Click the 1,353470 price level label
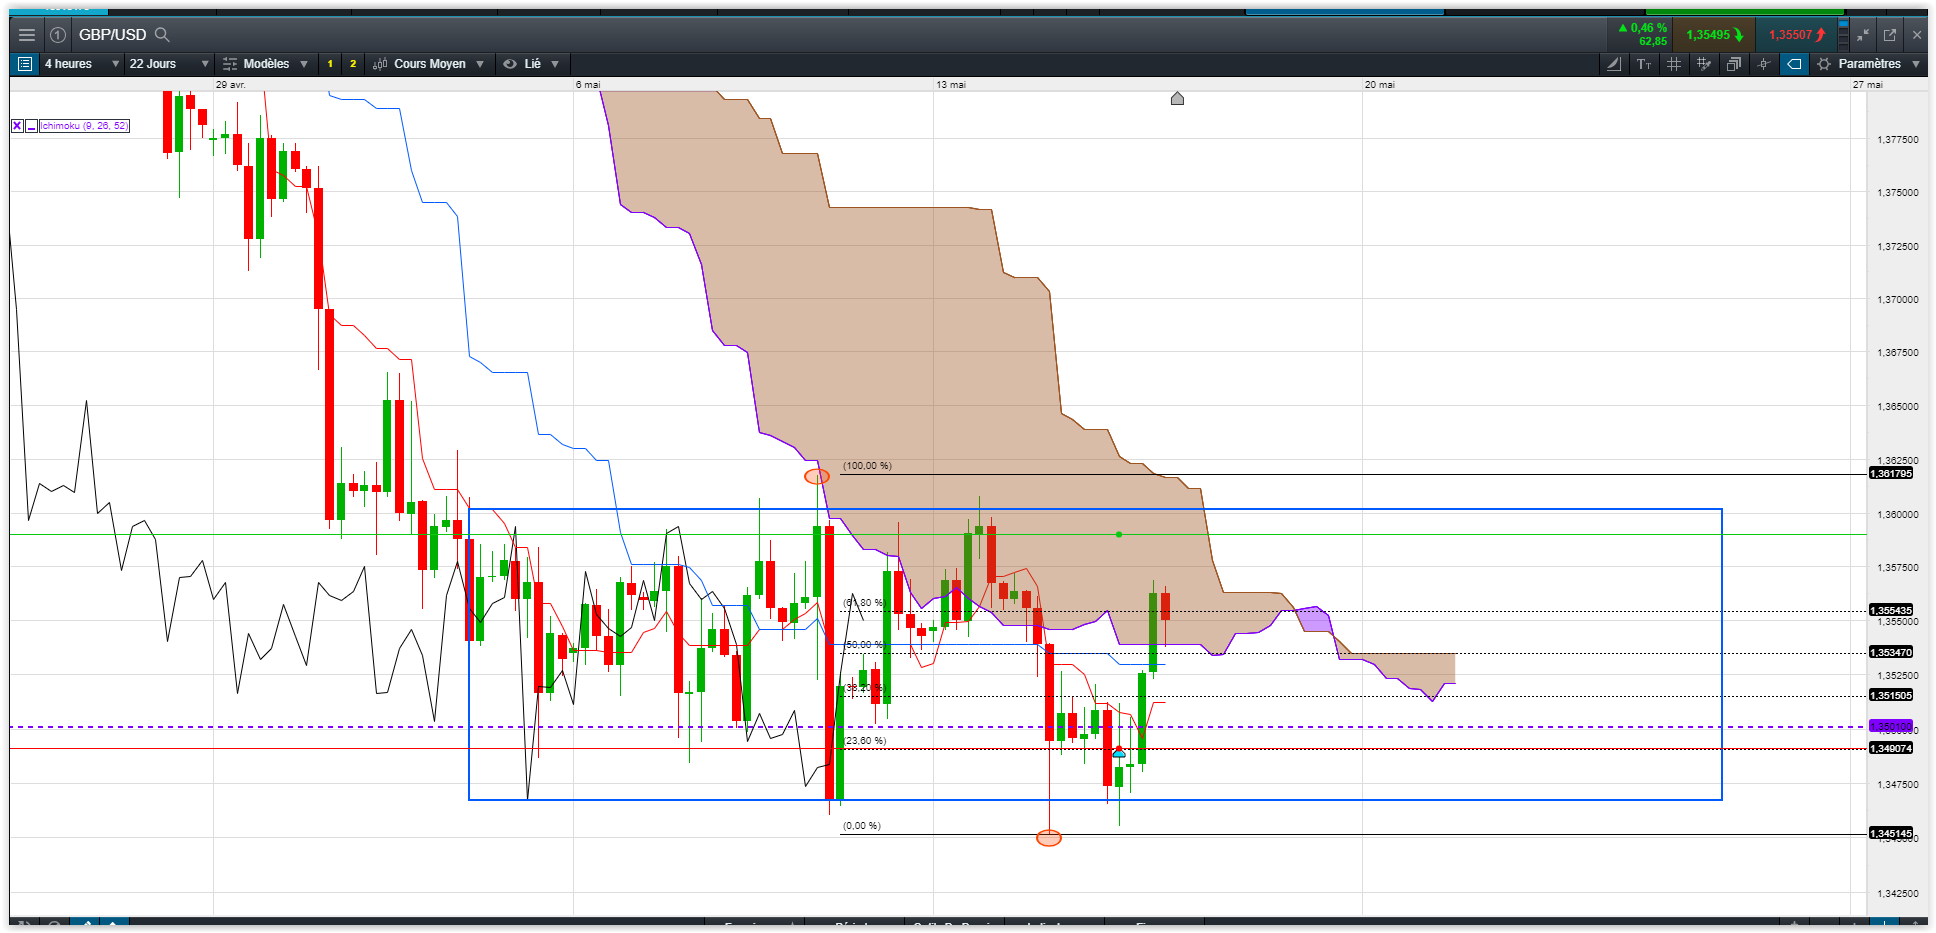1936x933 pixels. click(1890, 652)
